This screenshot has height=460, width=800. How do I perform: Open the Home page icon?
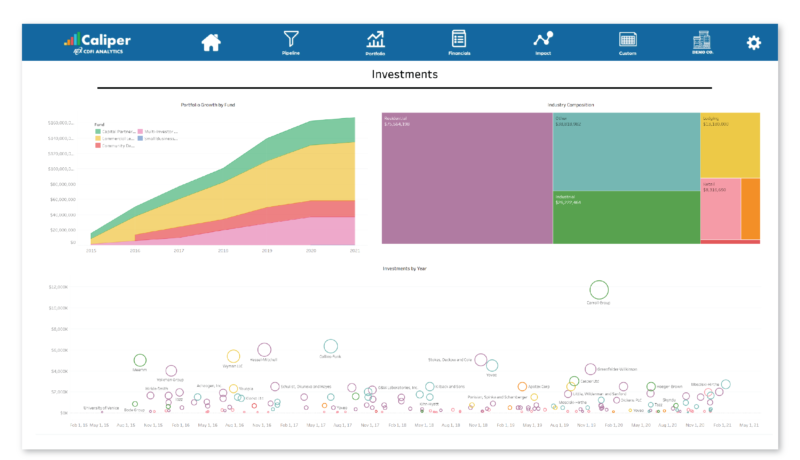click(x=211, y=42)
